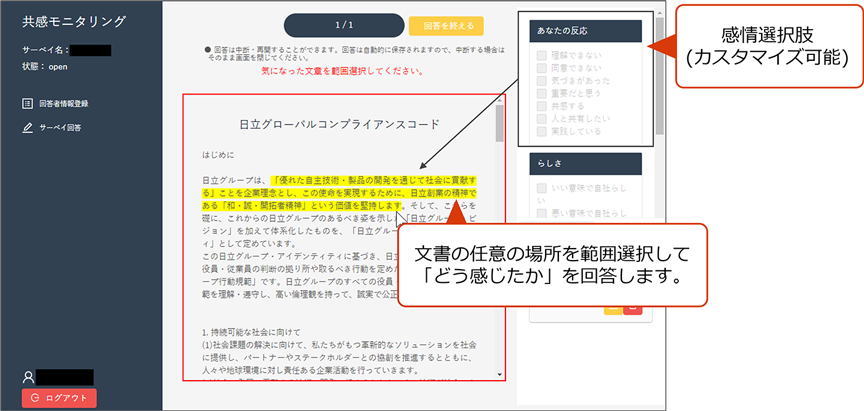The height and width of the screenshot is (411, 864).
Task: Enable the 共感する checkbox
Action: [542, 106]
